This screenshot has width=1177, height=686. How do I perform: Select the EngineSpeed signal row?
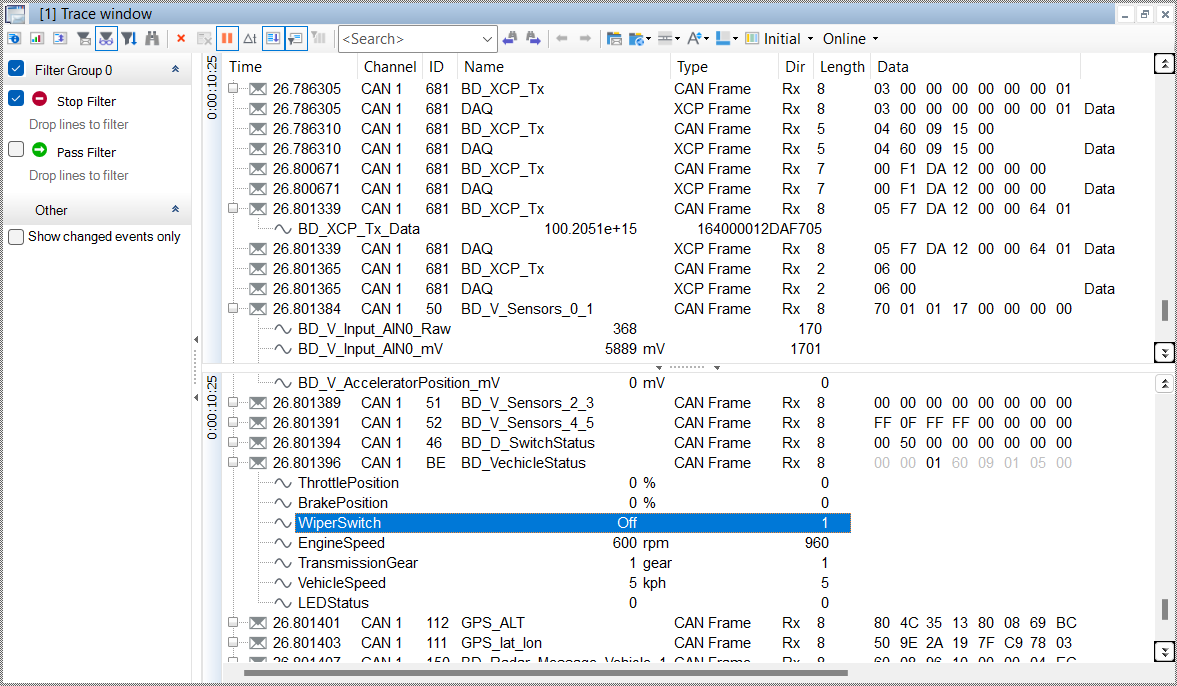(572, 543)
